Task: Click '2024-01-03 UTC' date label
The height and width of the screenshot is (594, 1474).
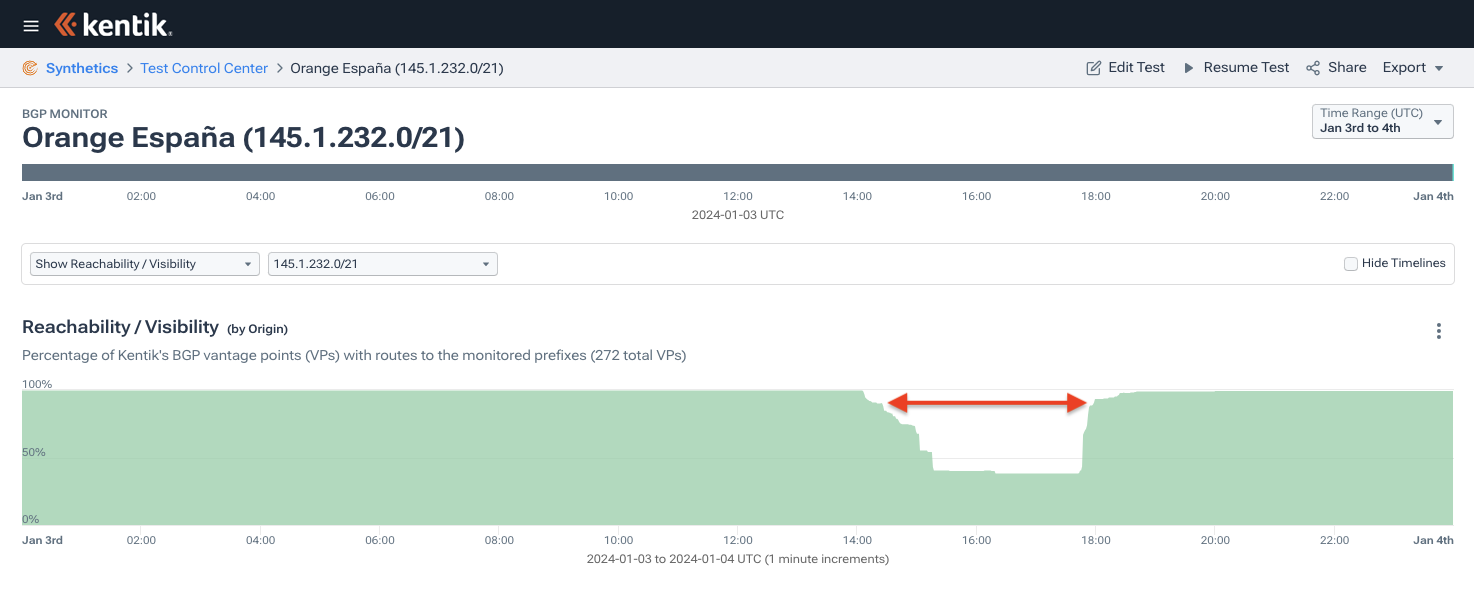Action: [738, 215]
